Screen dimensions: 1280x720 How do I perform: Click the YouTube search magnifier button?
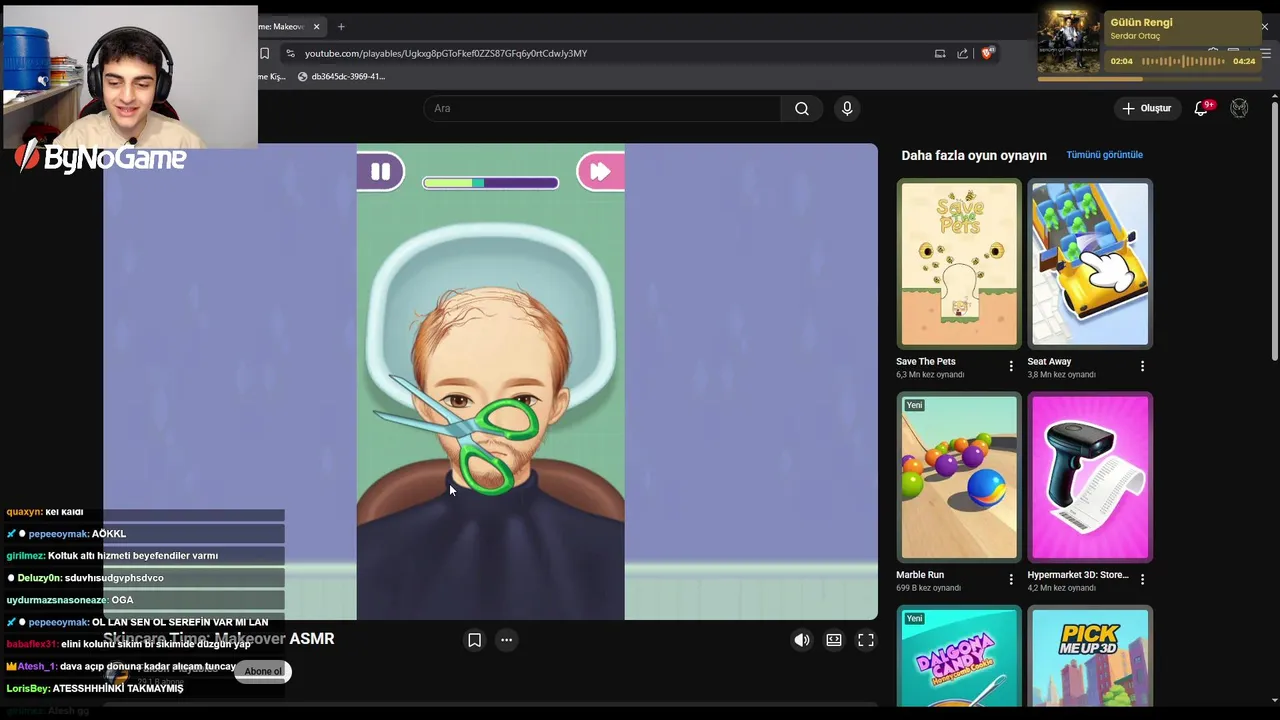click(802, 108)
